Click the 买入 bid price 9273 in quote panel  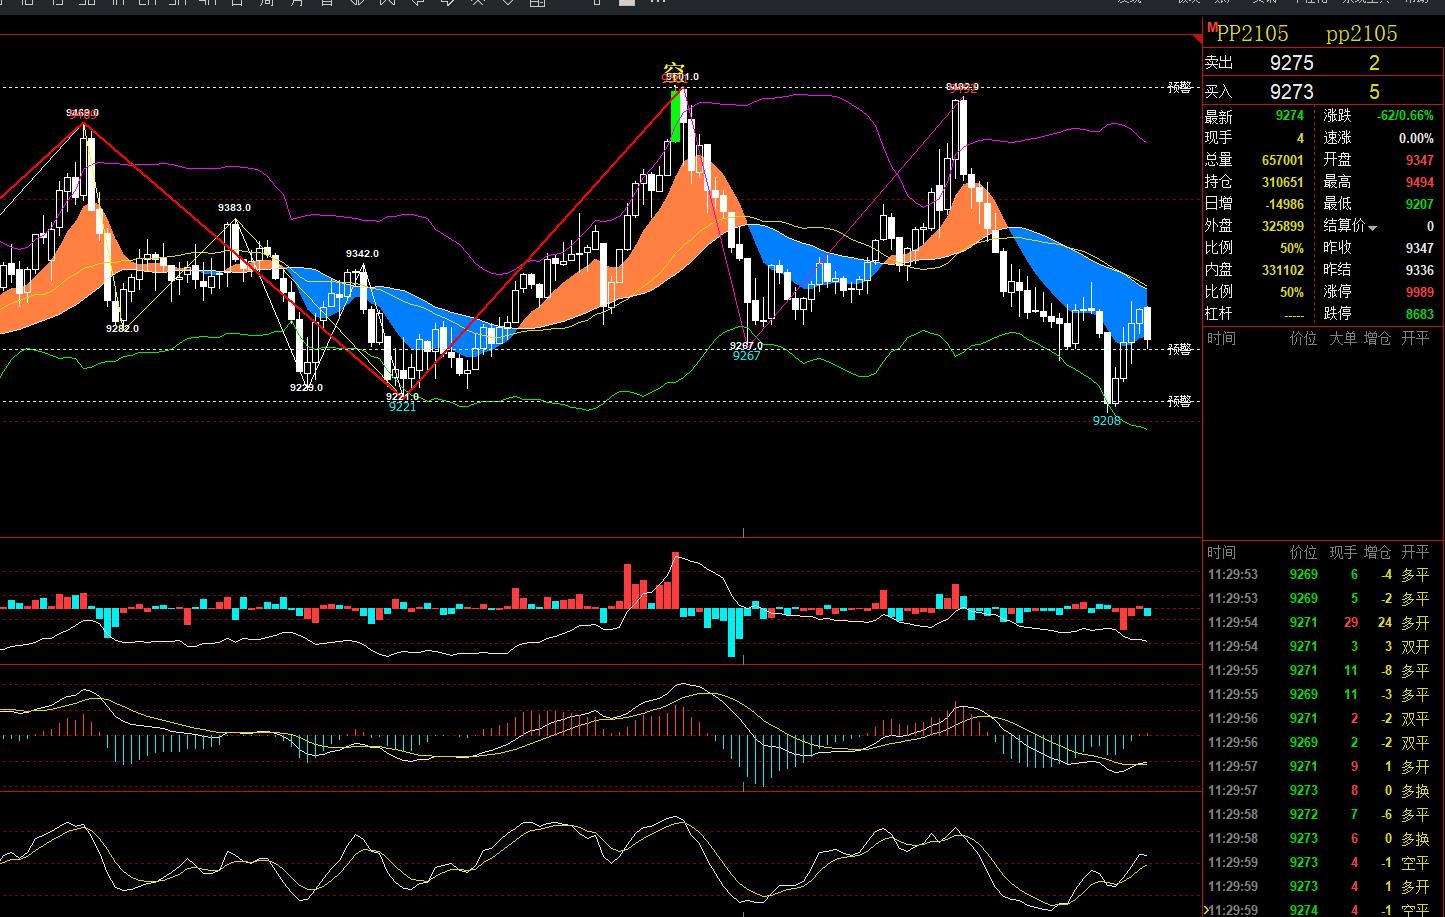(1291, 92)
